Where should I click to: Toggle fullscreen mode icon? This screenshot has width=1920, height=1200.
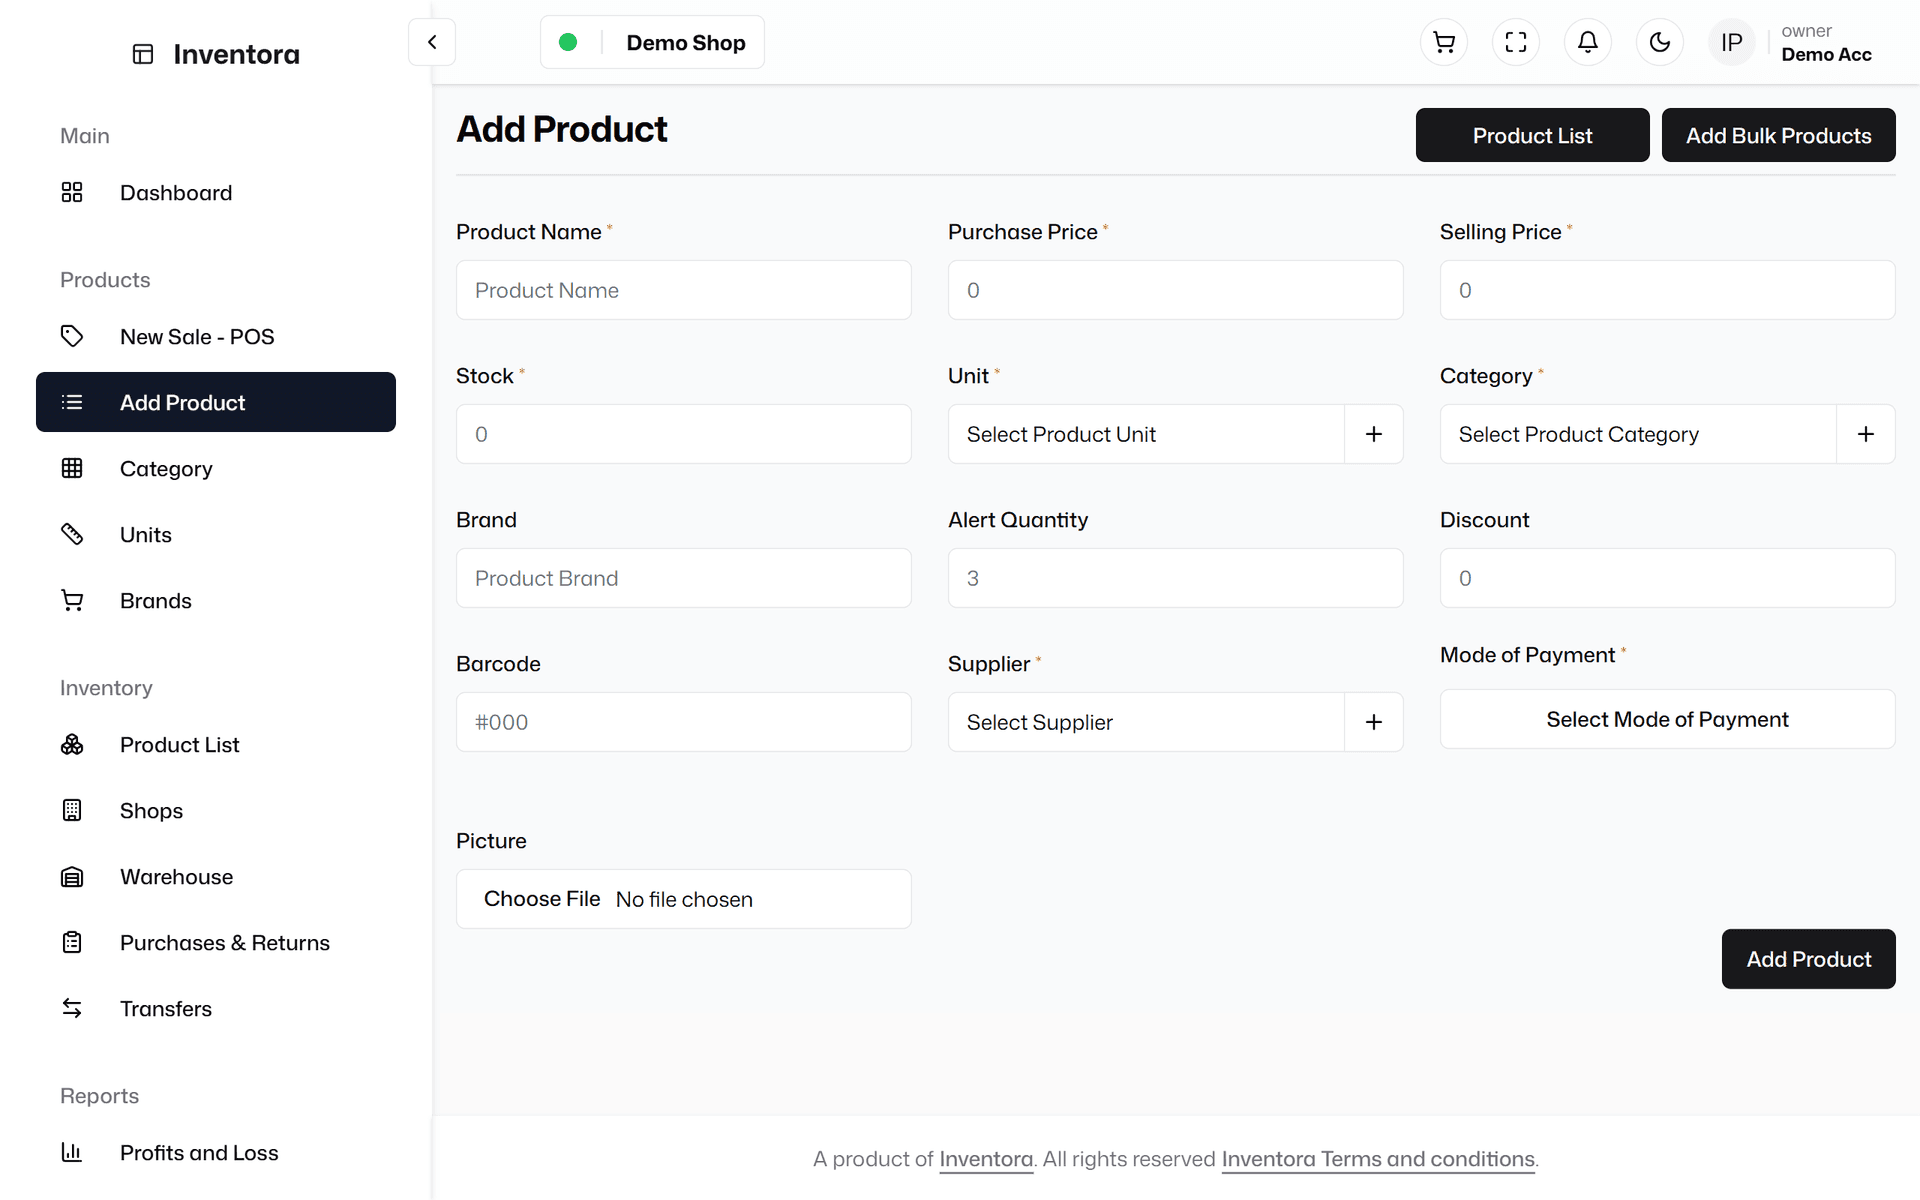pyautogui.click(x=1516, y=42)
